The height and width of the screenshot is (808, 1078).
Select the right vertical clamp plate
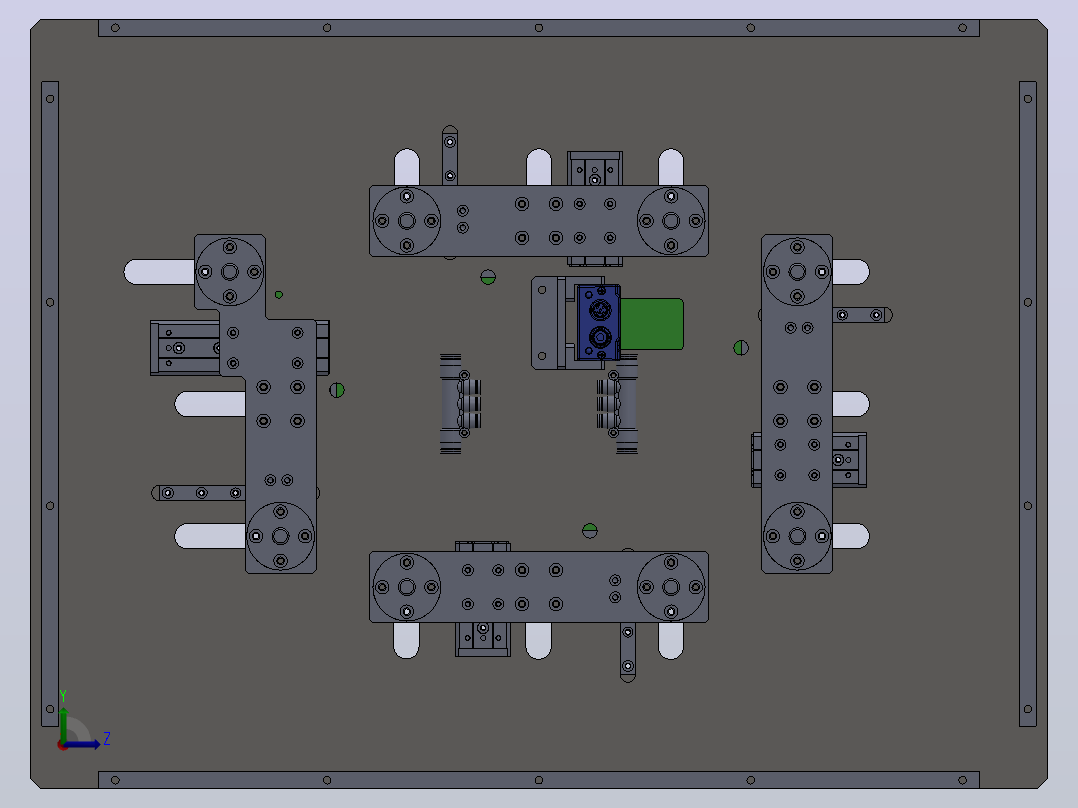point(797,404)
